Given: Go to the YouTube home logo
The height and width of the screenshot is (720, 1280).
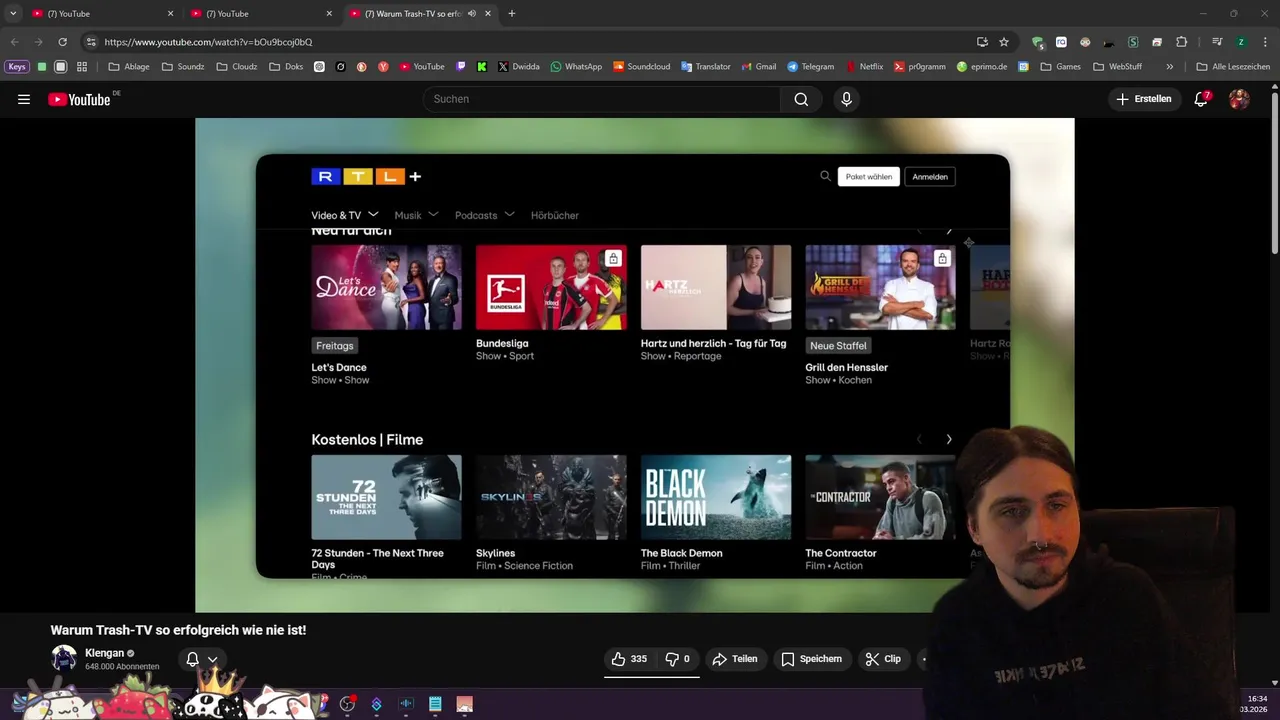Looking at the screenshot, I should click(x=79, y=99).
